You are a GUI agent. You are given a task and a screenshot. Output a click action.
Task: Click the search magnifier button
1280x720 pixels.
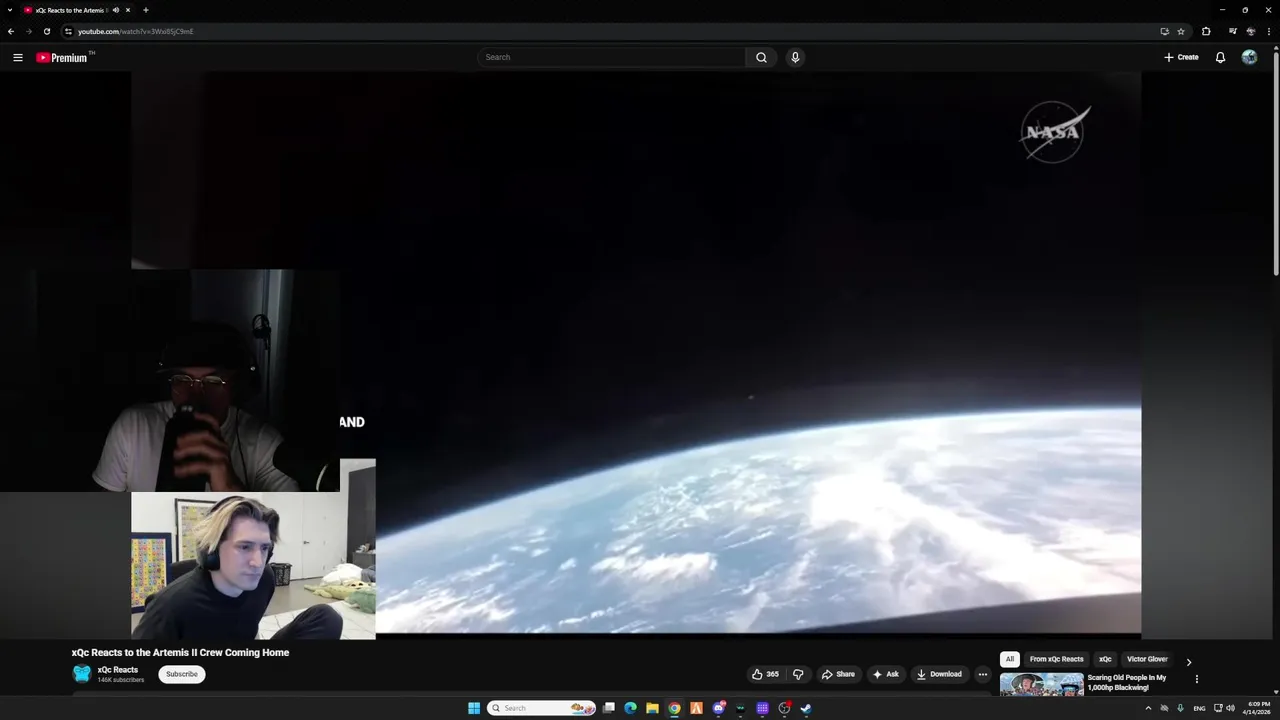point(761,57)
